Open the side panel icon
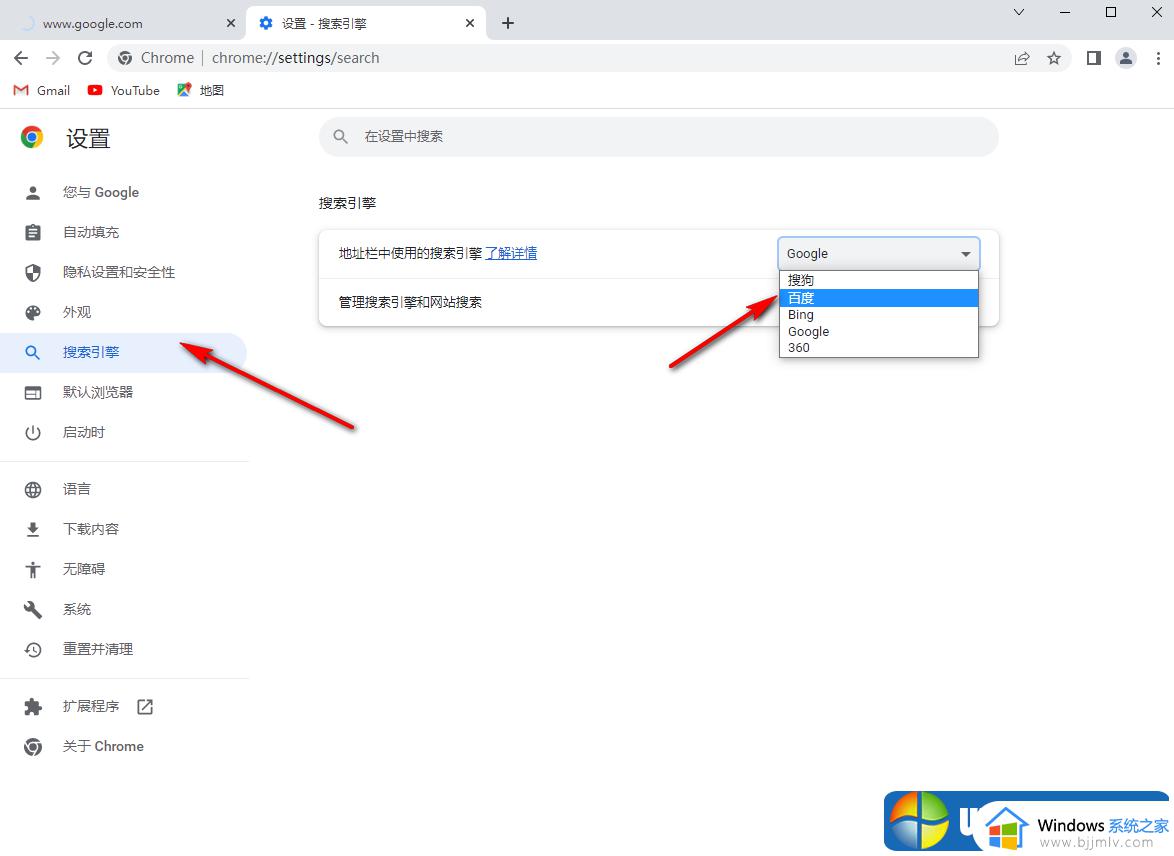Screen dimensions: 1174x856 click(x=1094, y=58)
